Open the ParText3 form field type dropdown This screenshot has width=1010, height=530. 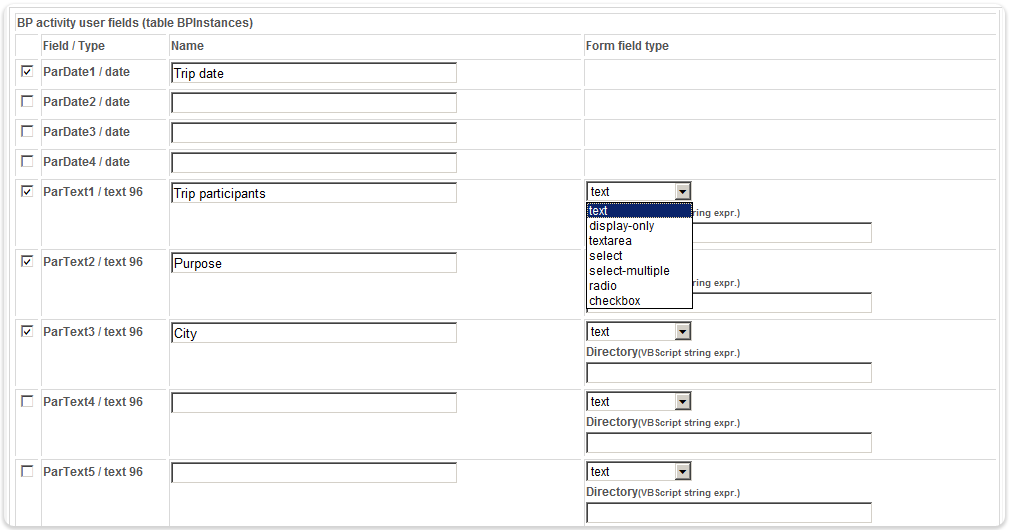[638, 332]
